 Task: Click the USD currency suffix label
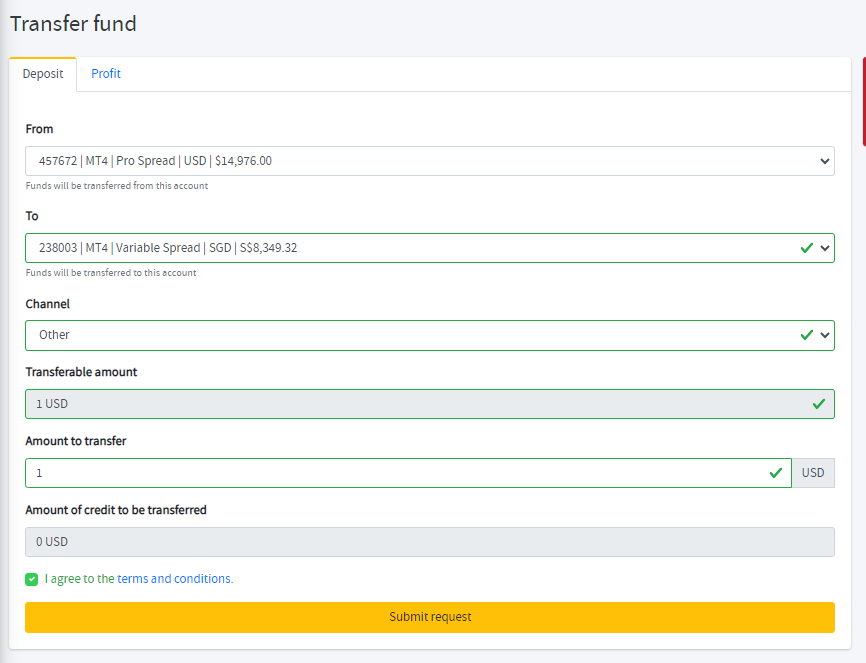click(x=813, y=473)
